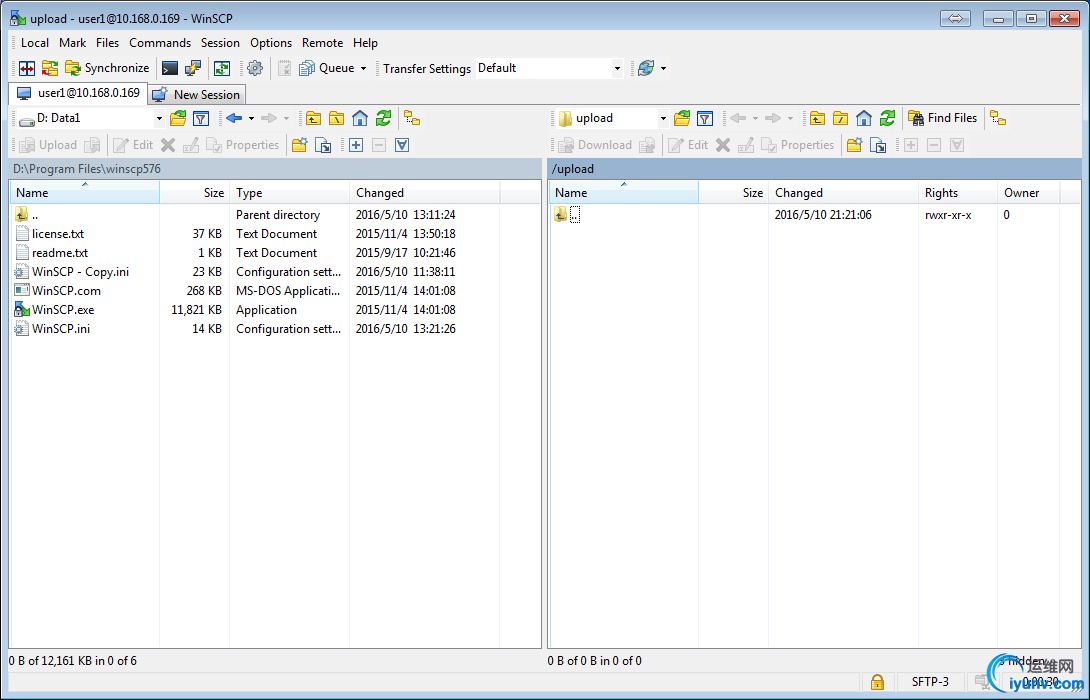
Task: Select WinSCP.exe file
Action: (63, 310)
